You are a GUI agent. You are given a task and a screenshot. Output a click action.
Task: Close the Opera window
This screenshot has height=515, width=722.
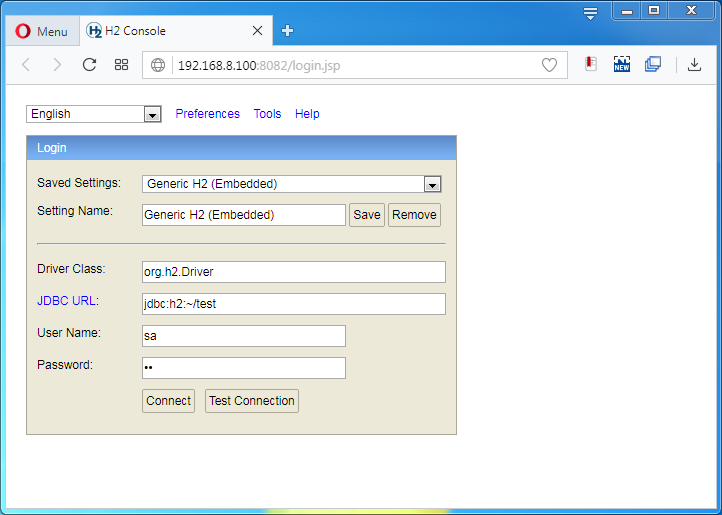[x=691, y=11]
